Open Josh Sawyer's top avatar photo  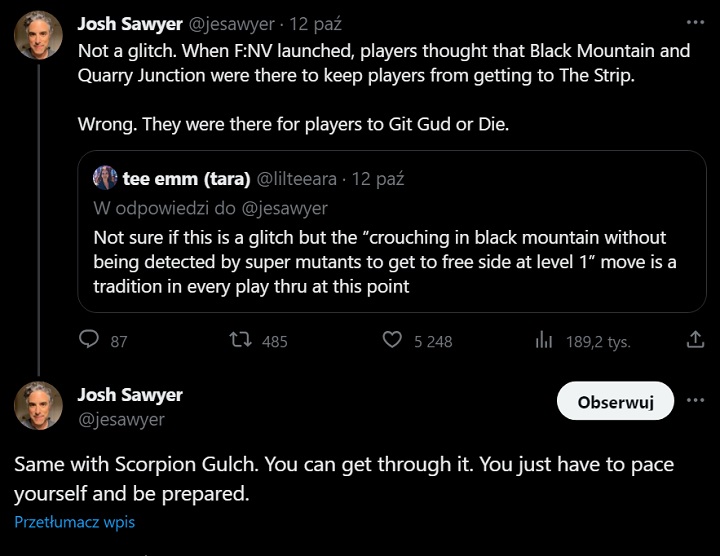38,37
